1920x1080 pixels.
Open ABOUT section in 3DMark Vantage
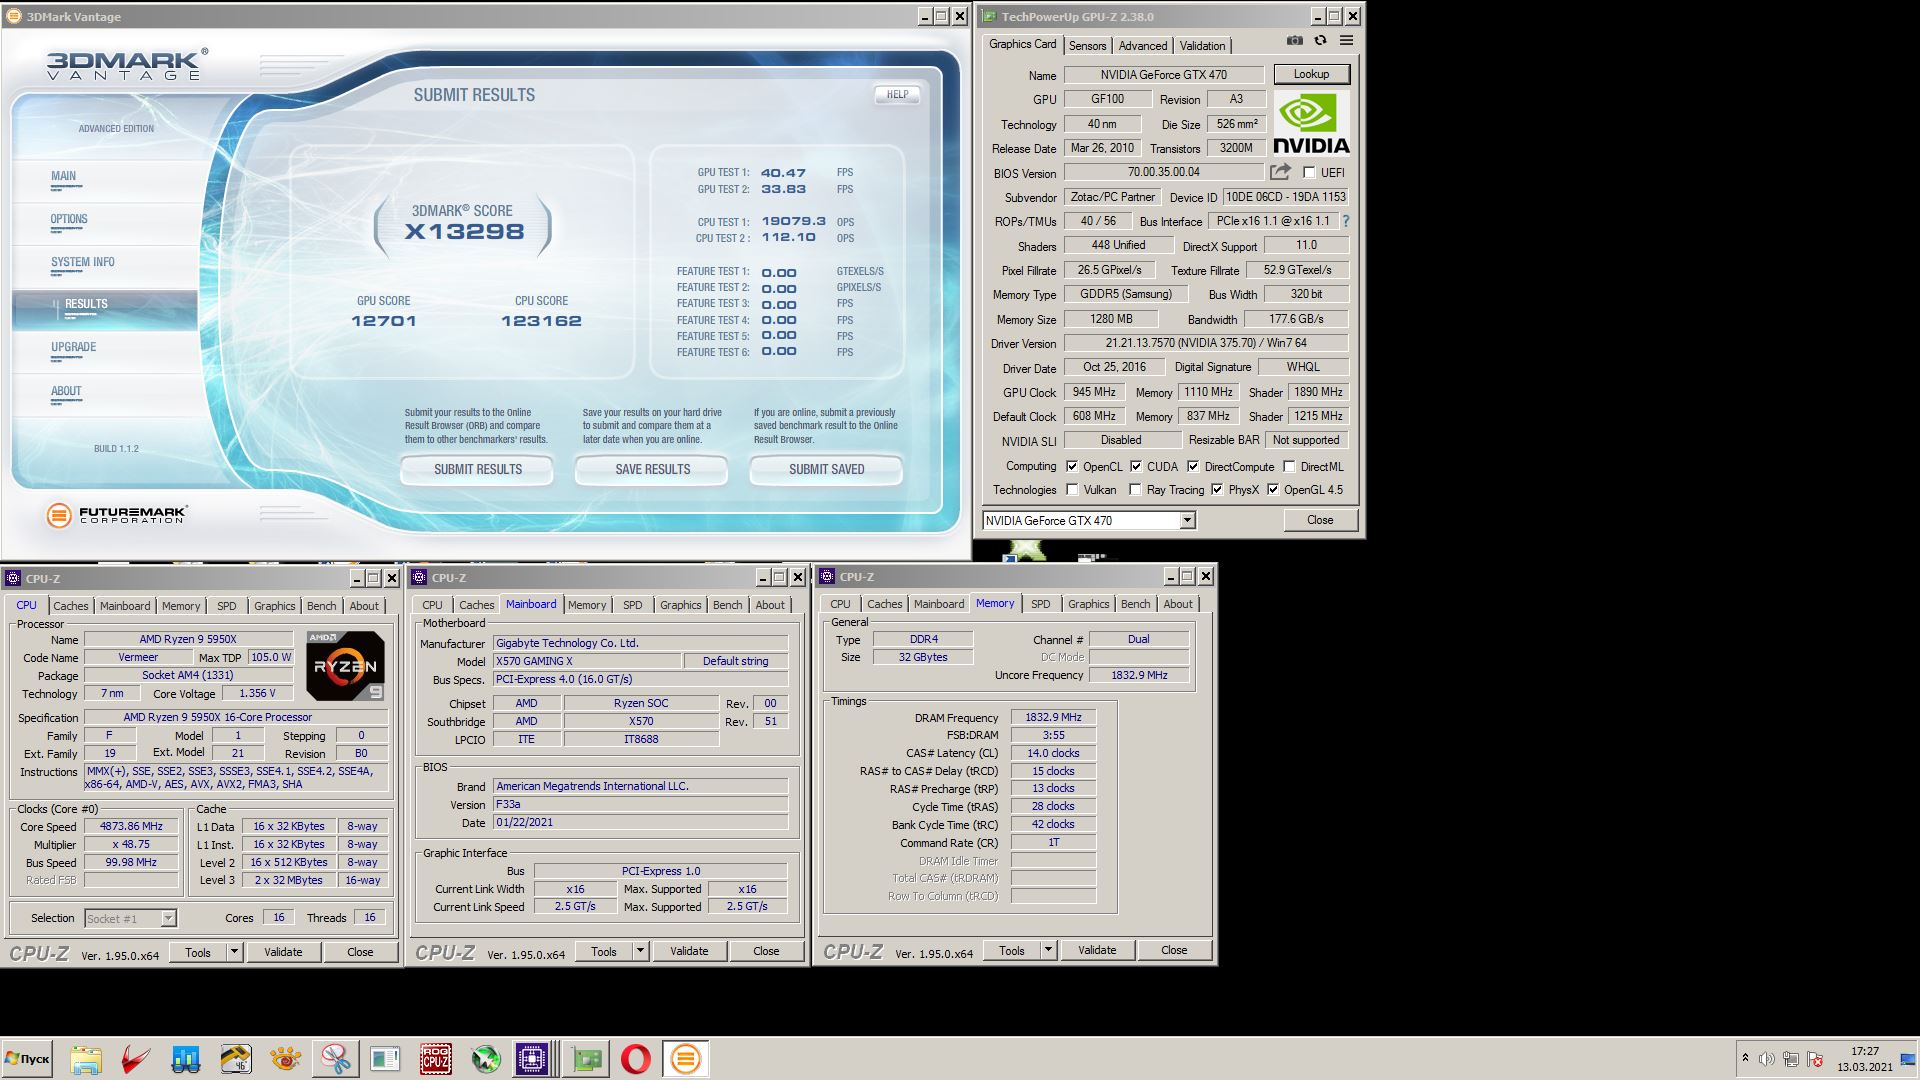click(66, 391)
